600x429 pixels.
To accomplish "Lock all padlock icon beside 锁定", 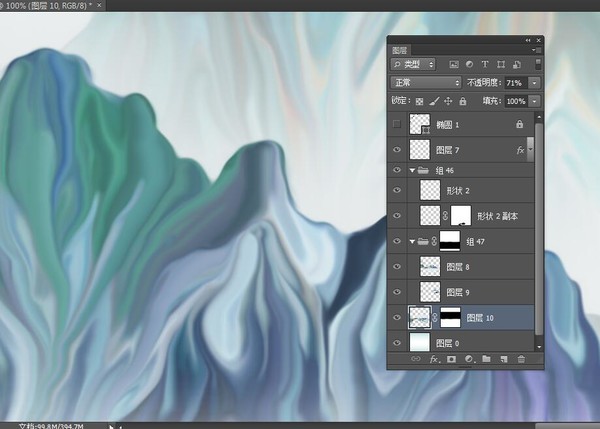I will pos(463,101).
